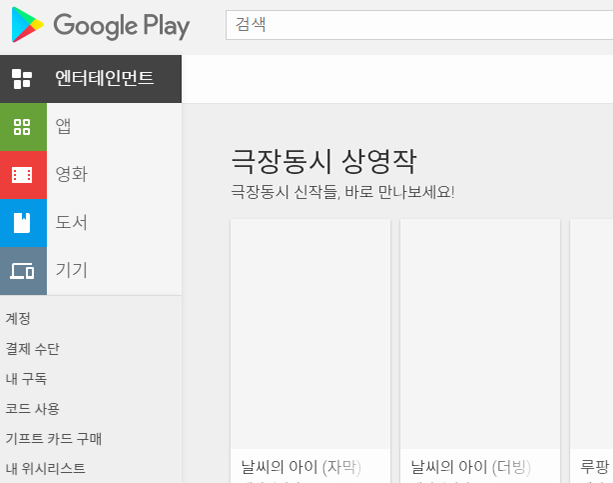Screen dimensions: 613x483
Task: Focus the 검색 search field
Action: pos(419,25)
